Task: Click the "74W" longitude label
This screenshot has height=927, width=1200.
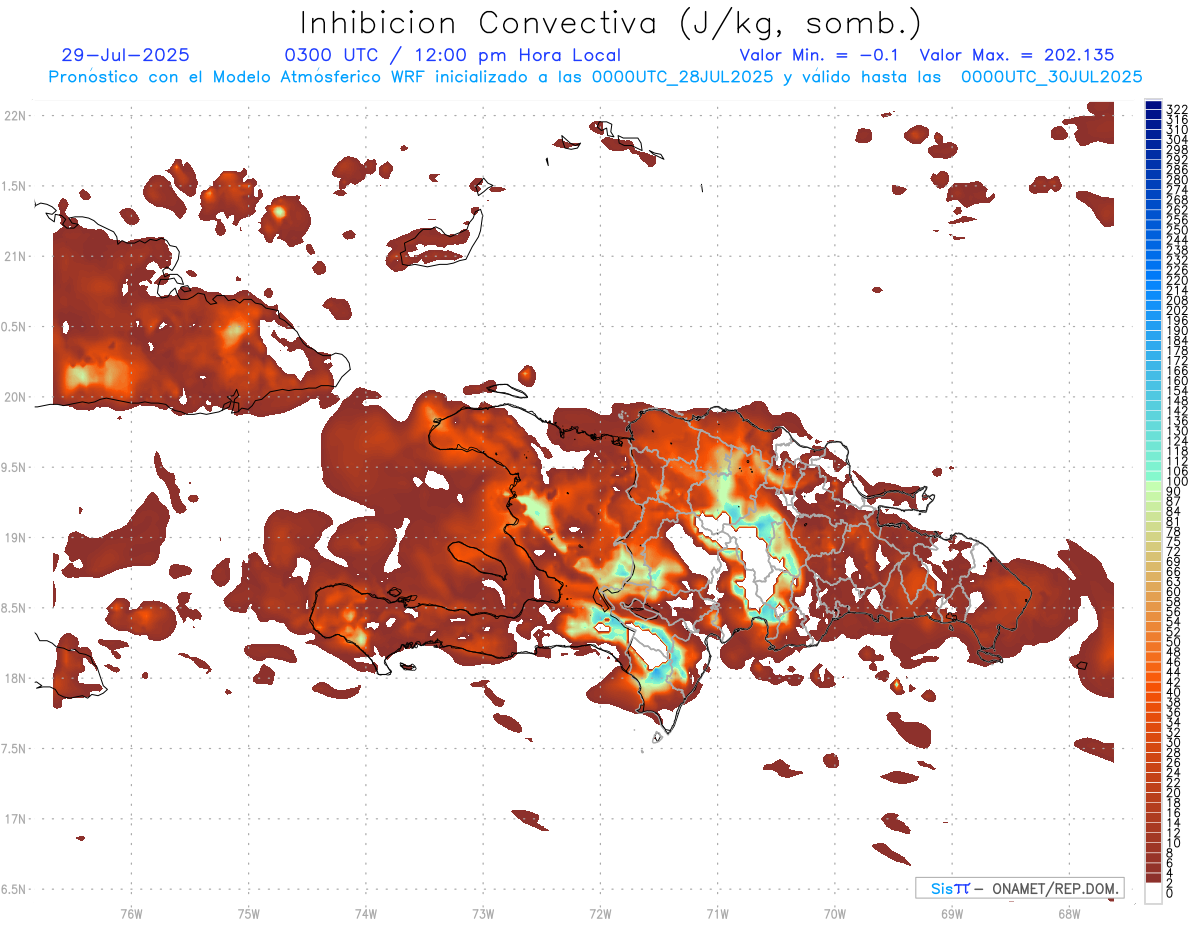Action: click(365, 913)
